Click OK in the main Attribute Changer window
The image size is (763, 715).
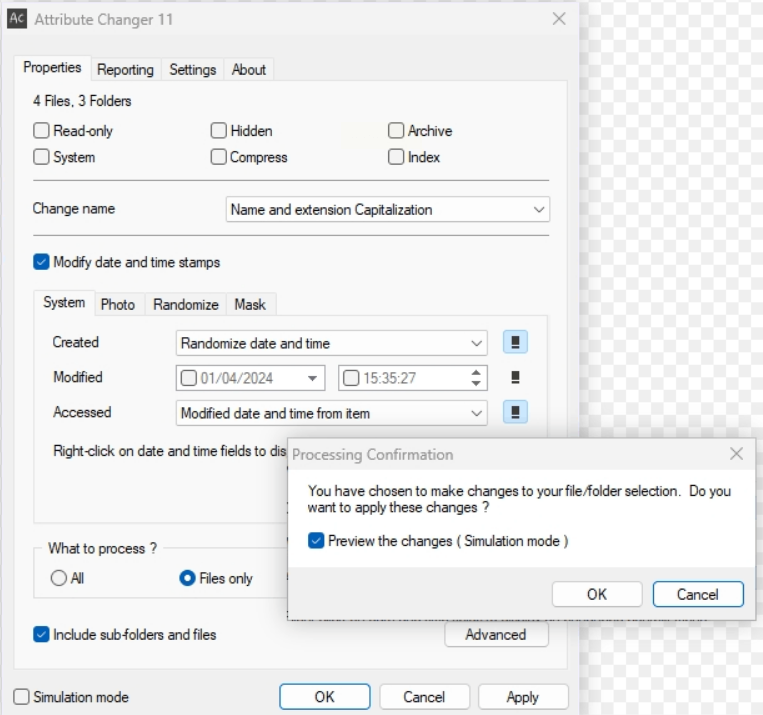pos(325,697)
